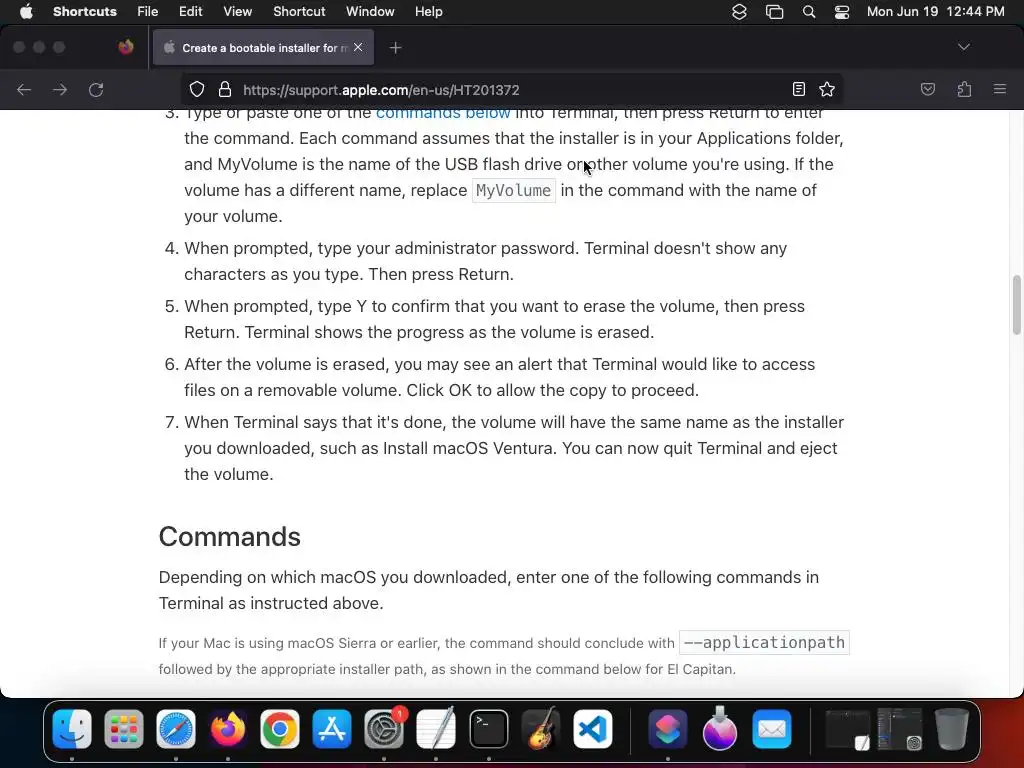Click the page vertical scrollbar
Screen dimensions: 1024x768
point(1016,305)
